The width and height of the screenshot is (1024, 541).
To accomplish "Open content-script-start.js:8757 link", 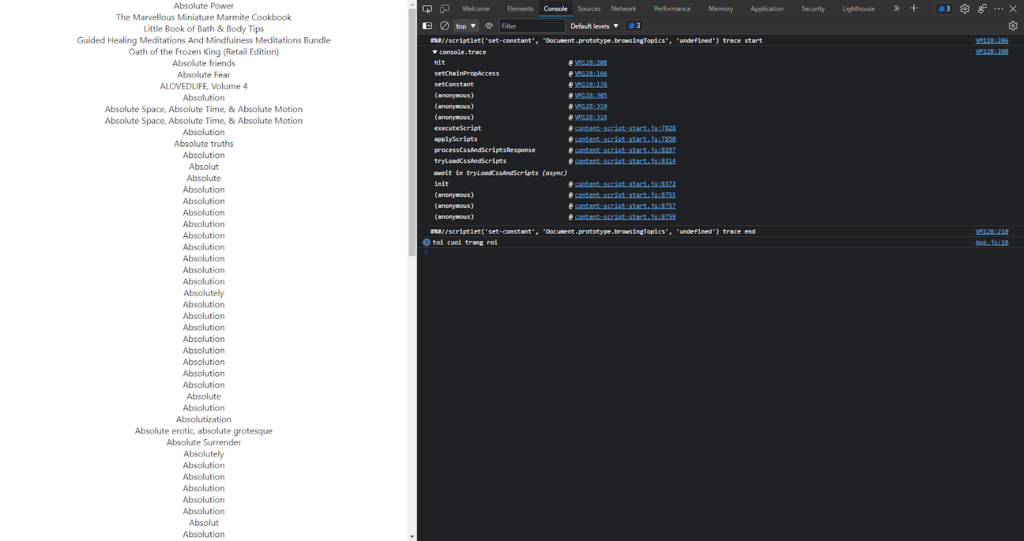I will point(625,206).
